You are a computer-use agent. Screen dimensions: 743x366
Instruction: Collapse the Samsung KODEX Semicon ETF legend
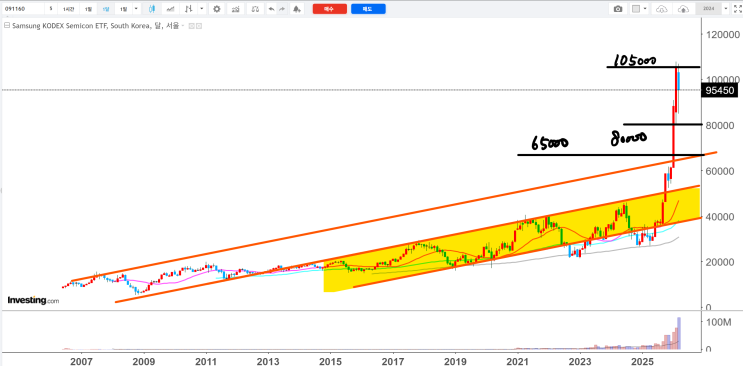(x=7, y=26)
